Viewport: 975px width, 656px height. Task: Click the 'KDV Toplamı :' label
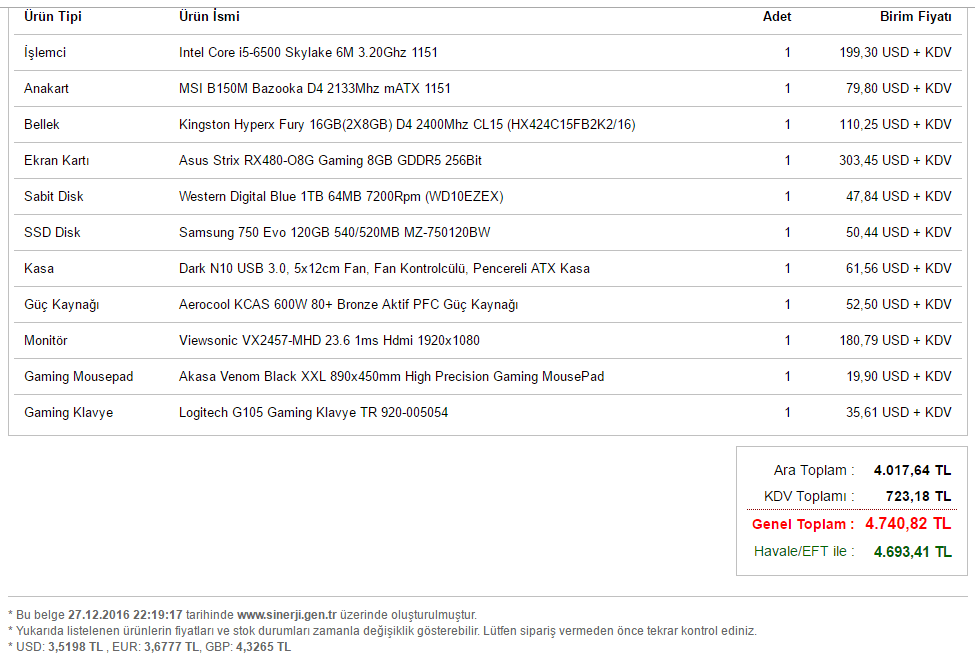point(809,497)
